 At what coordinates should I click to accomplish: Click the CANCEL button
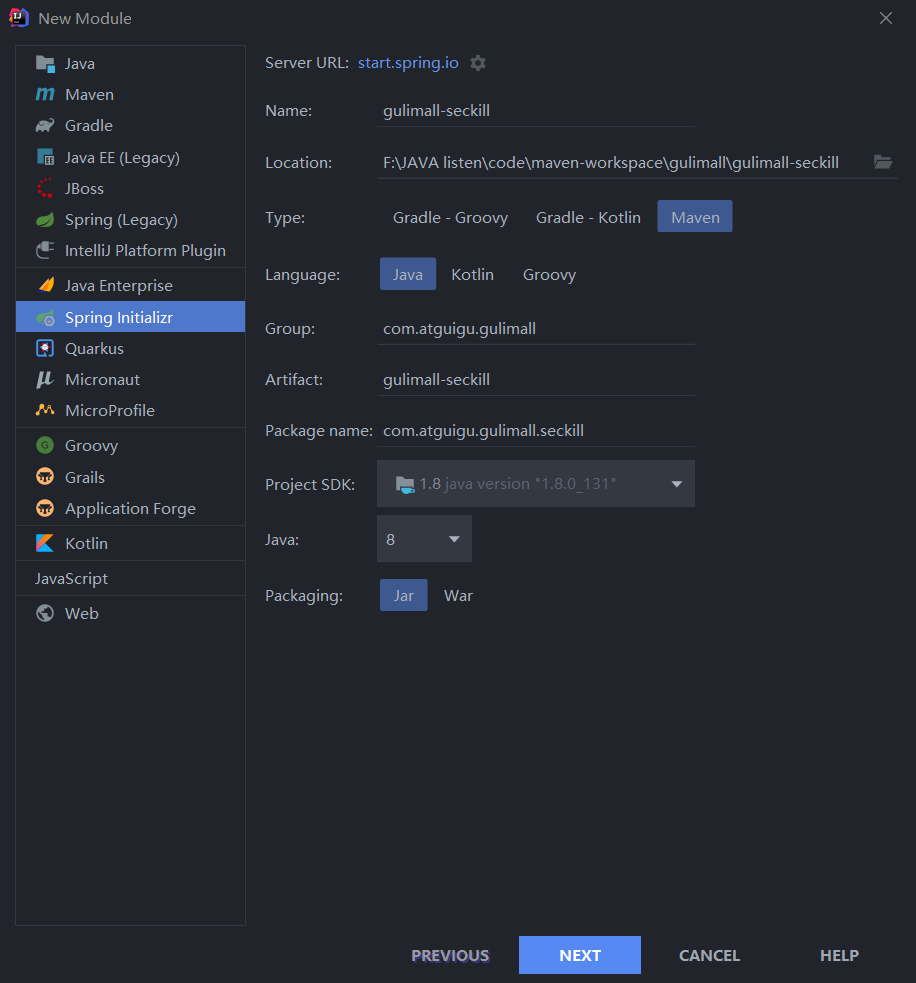(709, 955)
